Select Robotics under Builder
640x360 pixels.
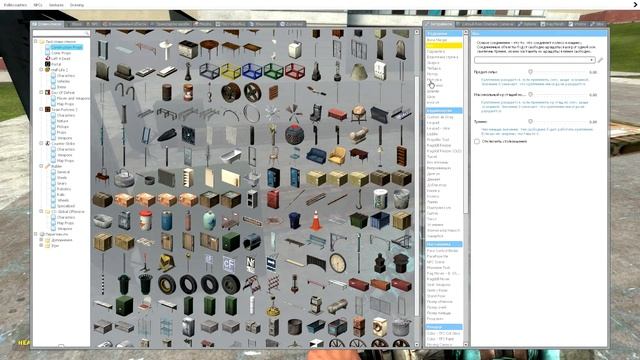tap(64, 189)
